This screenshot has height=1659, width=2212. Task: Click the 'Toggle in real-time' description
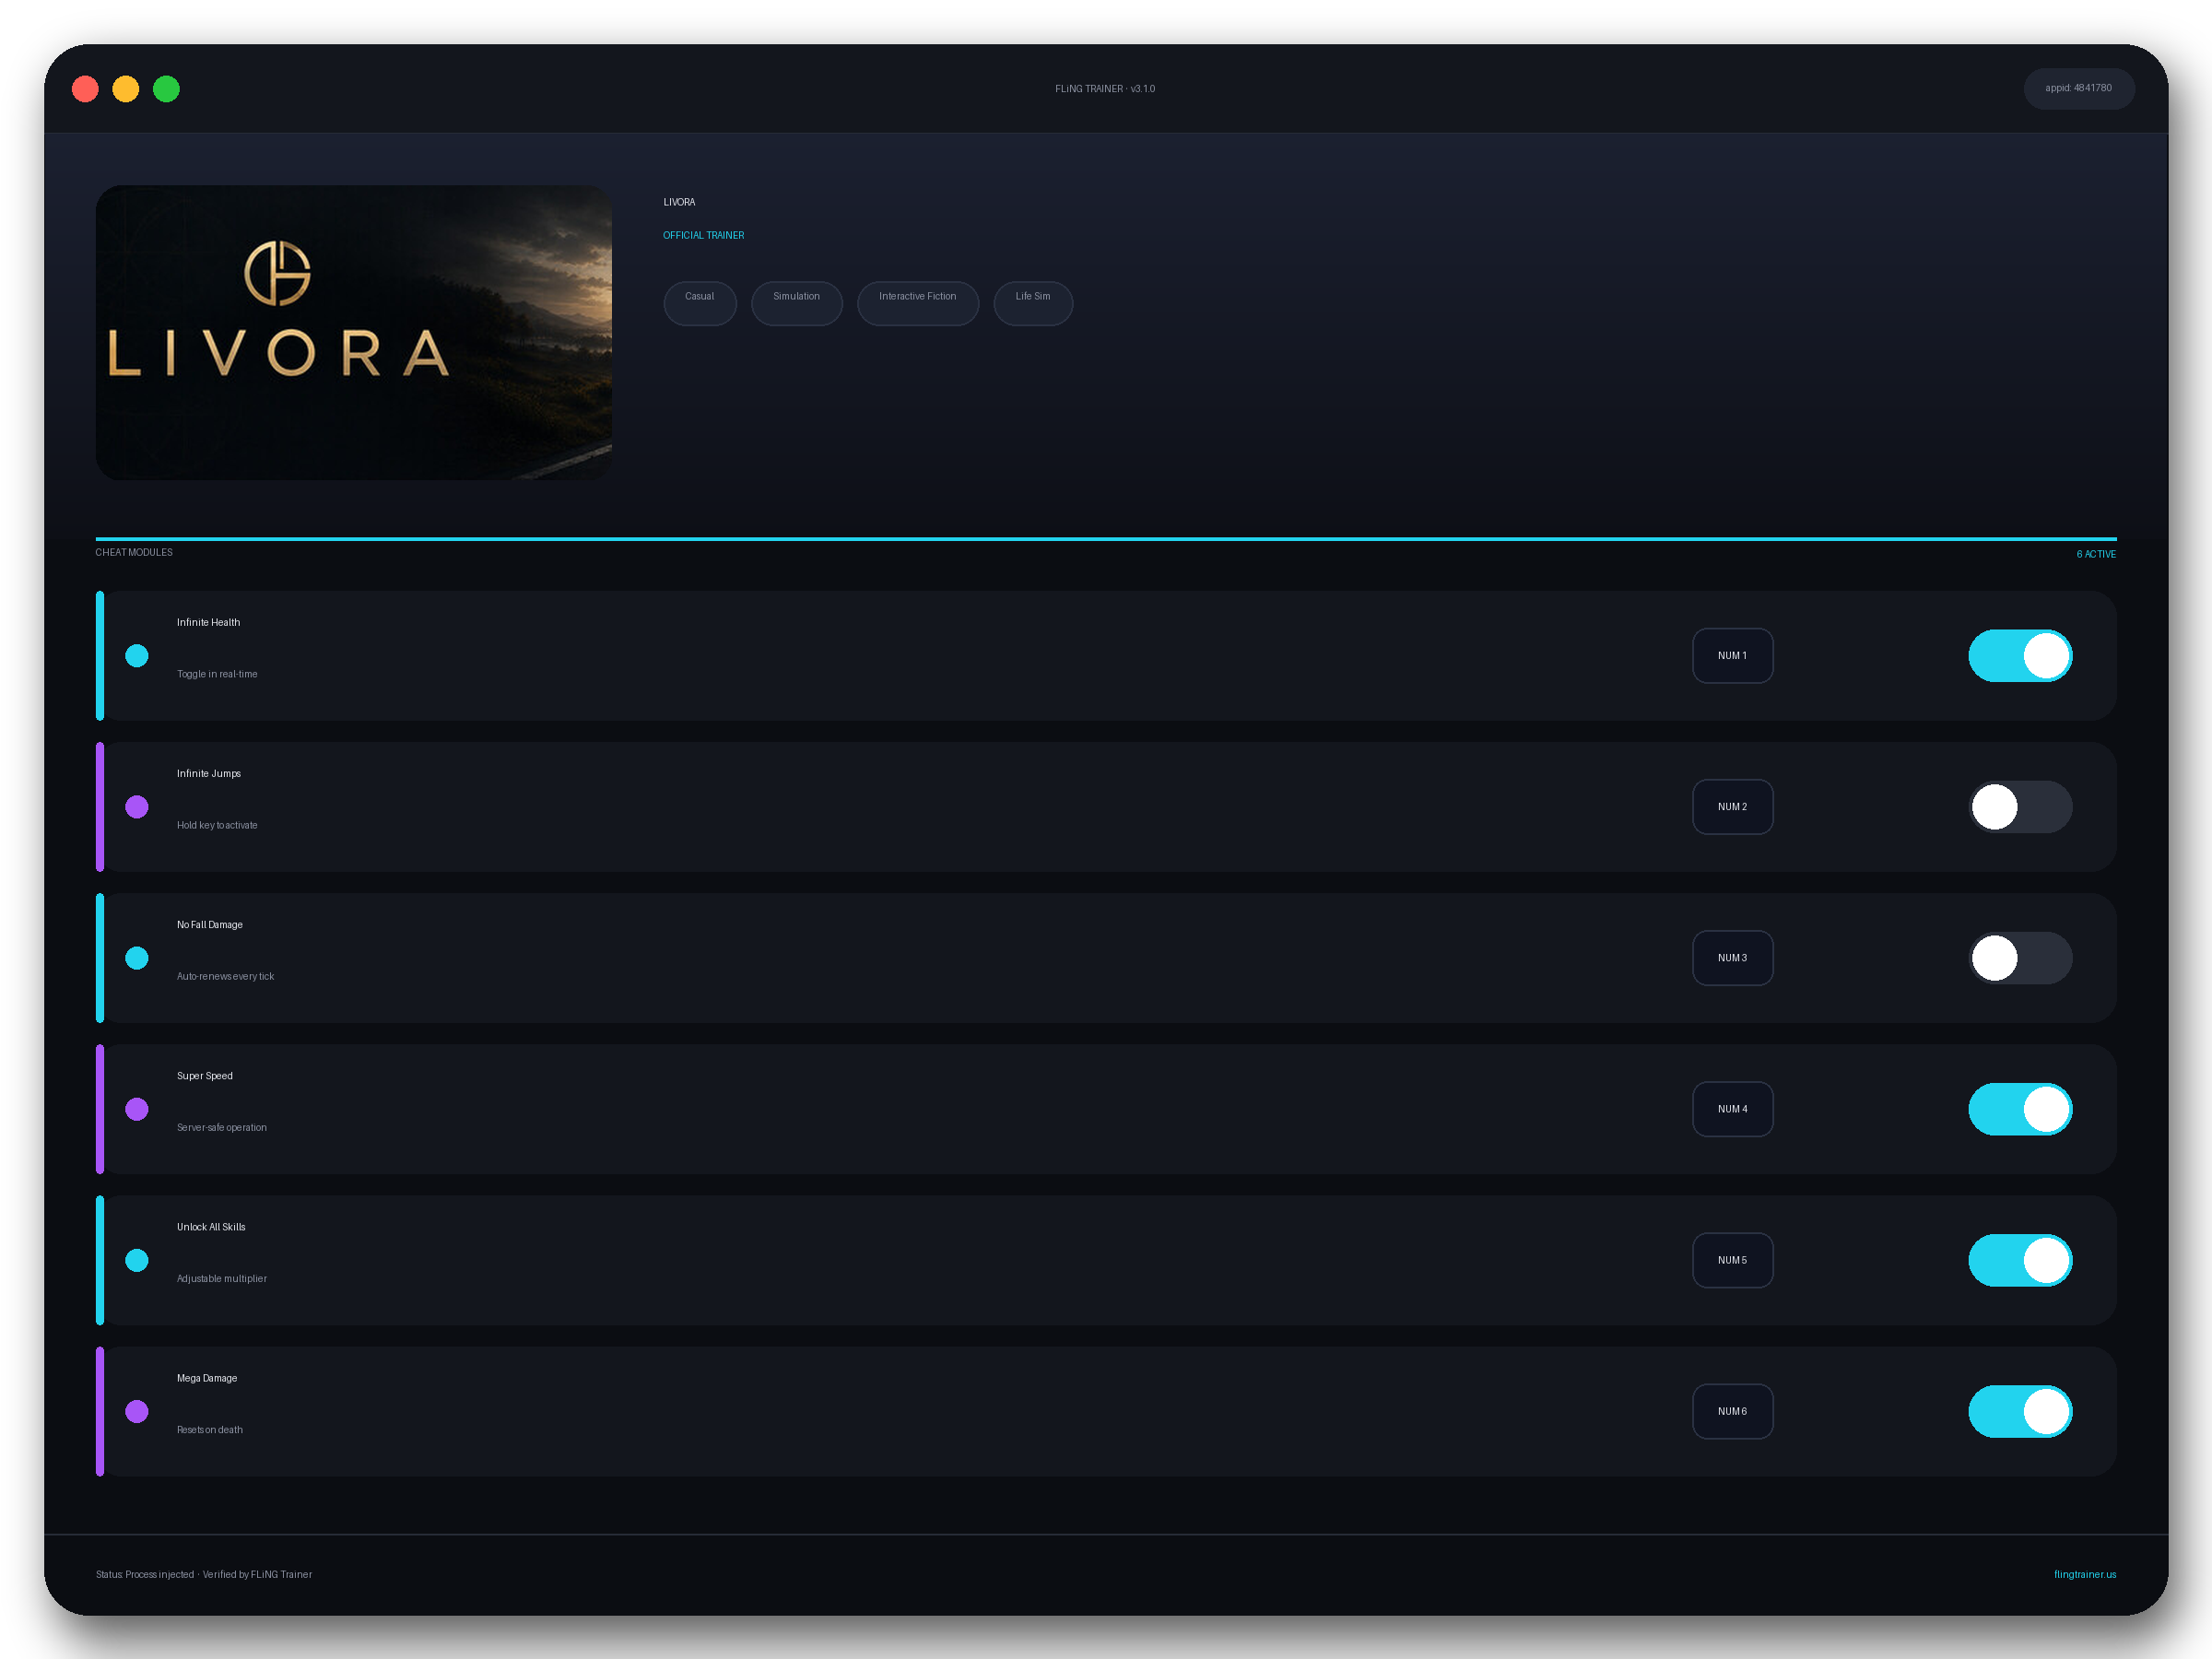[217, 674]
